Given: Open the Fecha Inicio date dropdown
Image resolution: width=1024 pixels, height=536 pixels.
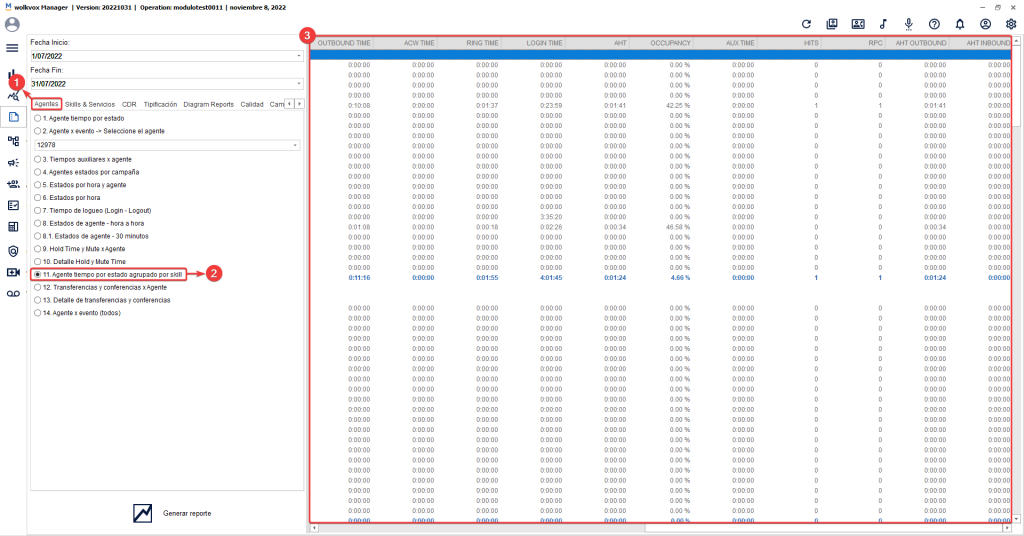Looking at the screenshot, I should pos(298,56).
